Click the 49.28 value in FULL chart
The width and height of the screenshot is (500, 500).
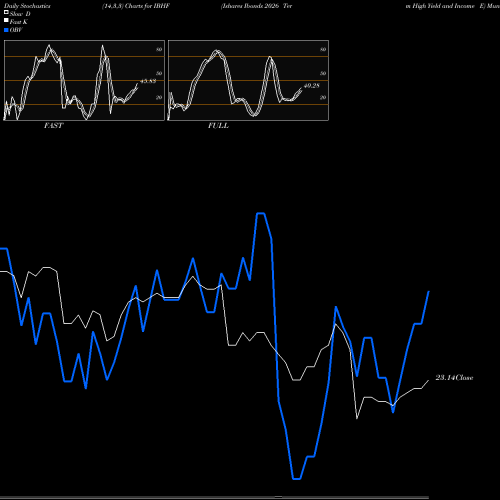(x=312, y=86)
